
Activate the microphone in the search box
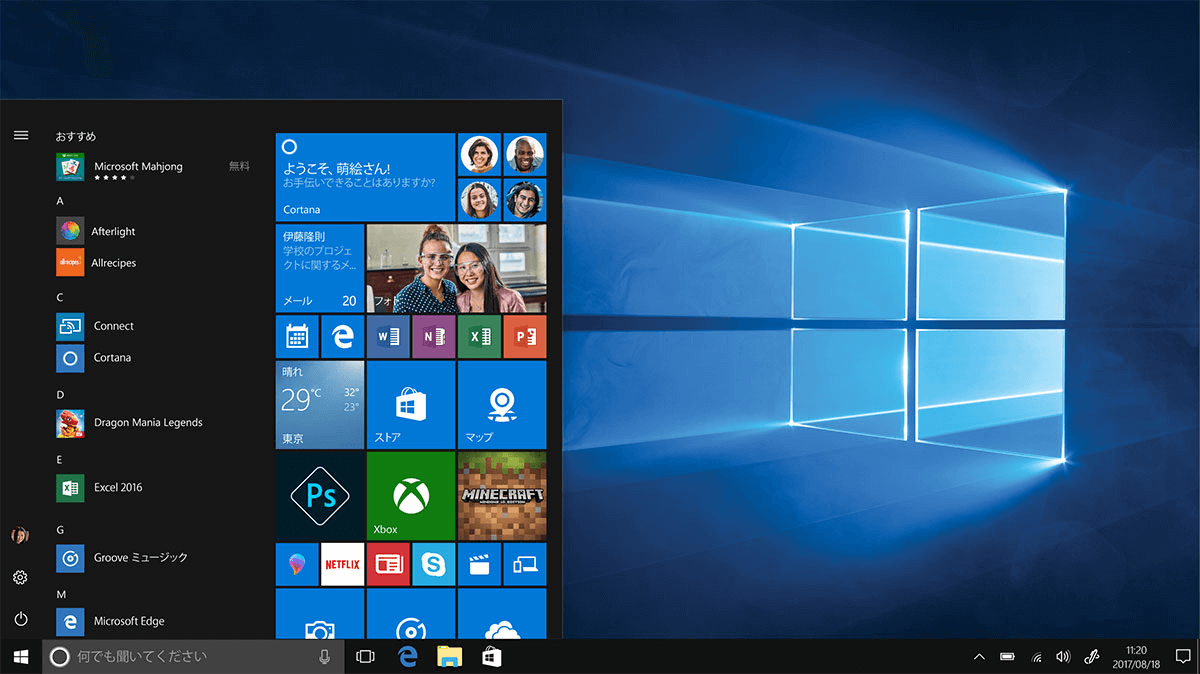point(324,657)
